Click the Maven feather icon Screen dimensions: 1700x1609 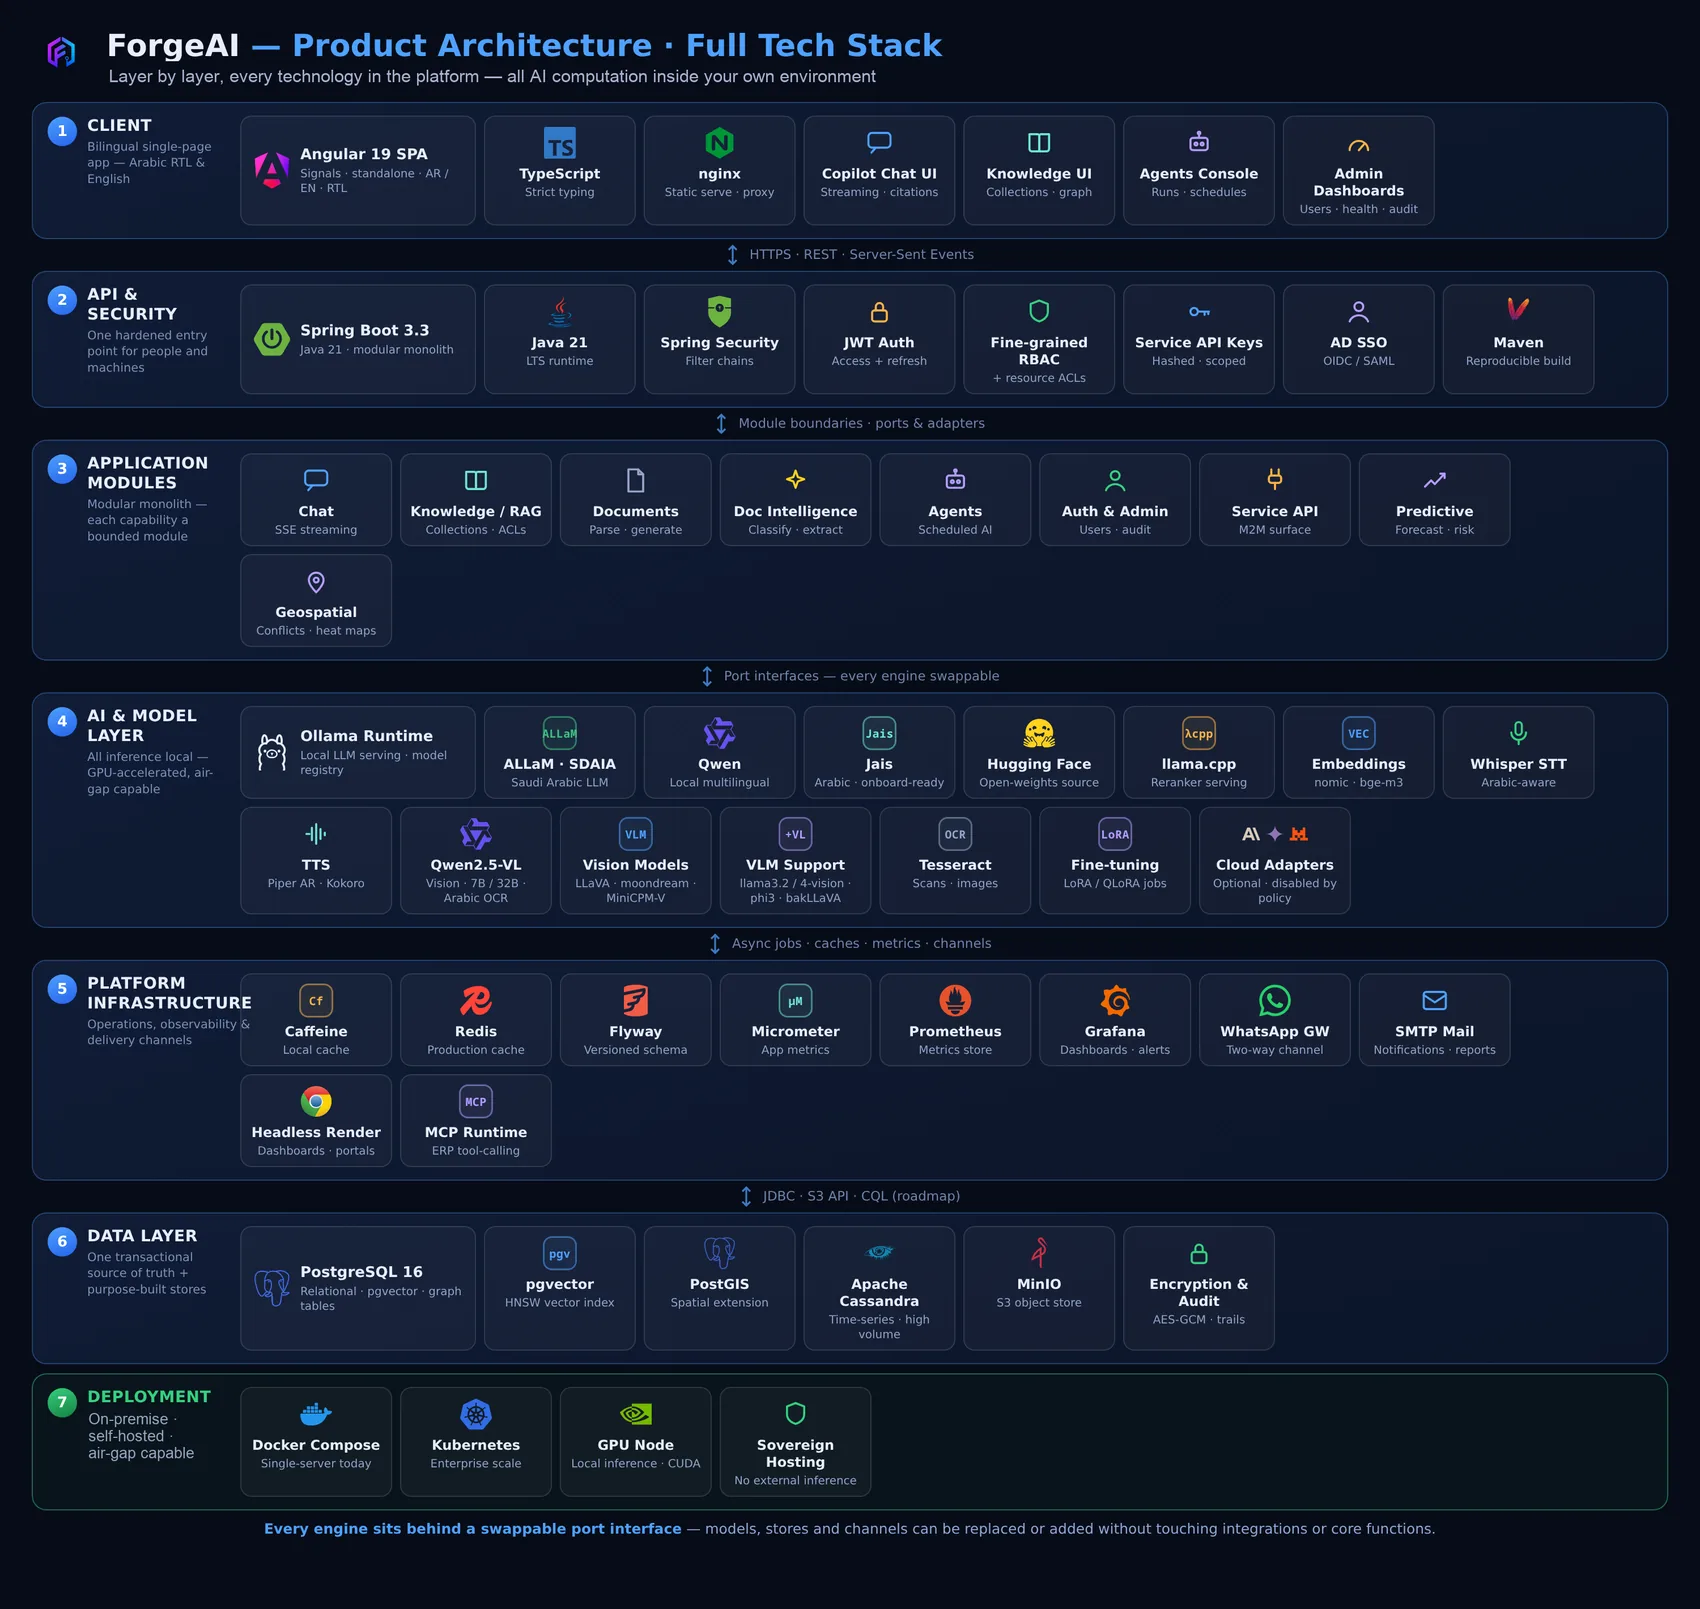pyautogui.click(x=1518, y=309)
